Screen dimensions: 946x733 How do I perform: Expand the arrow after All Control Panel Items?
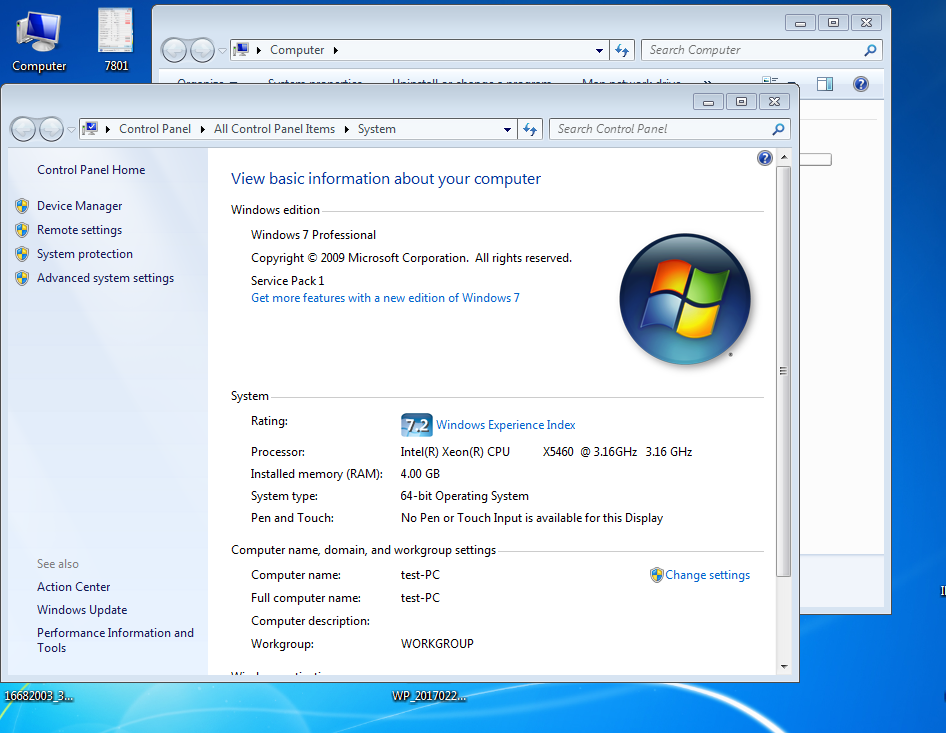[347, 129]
